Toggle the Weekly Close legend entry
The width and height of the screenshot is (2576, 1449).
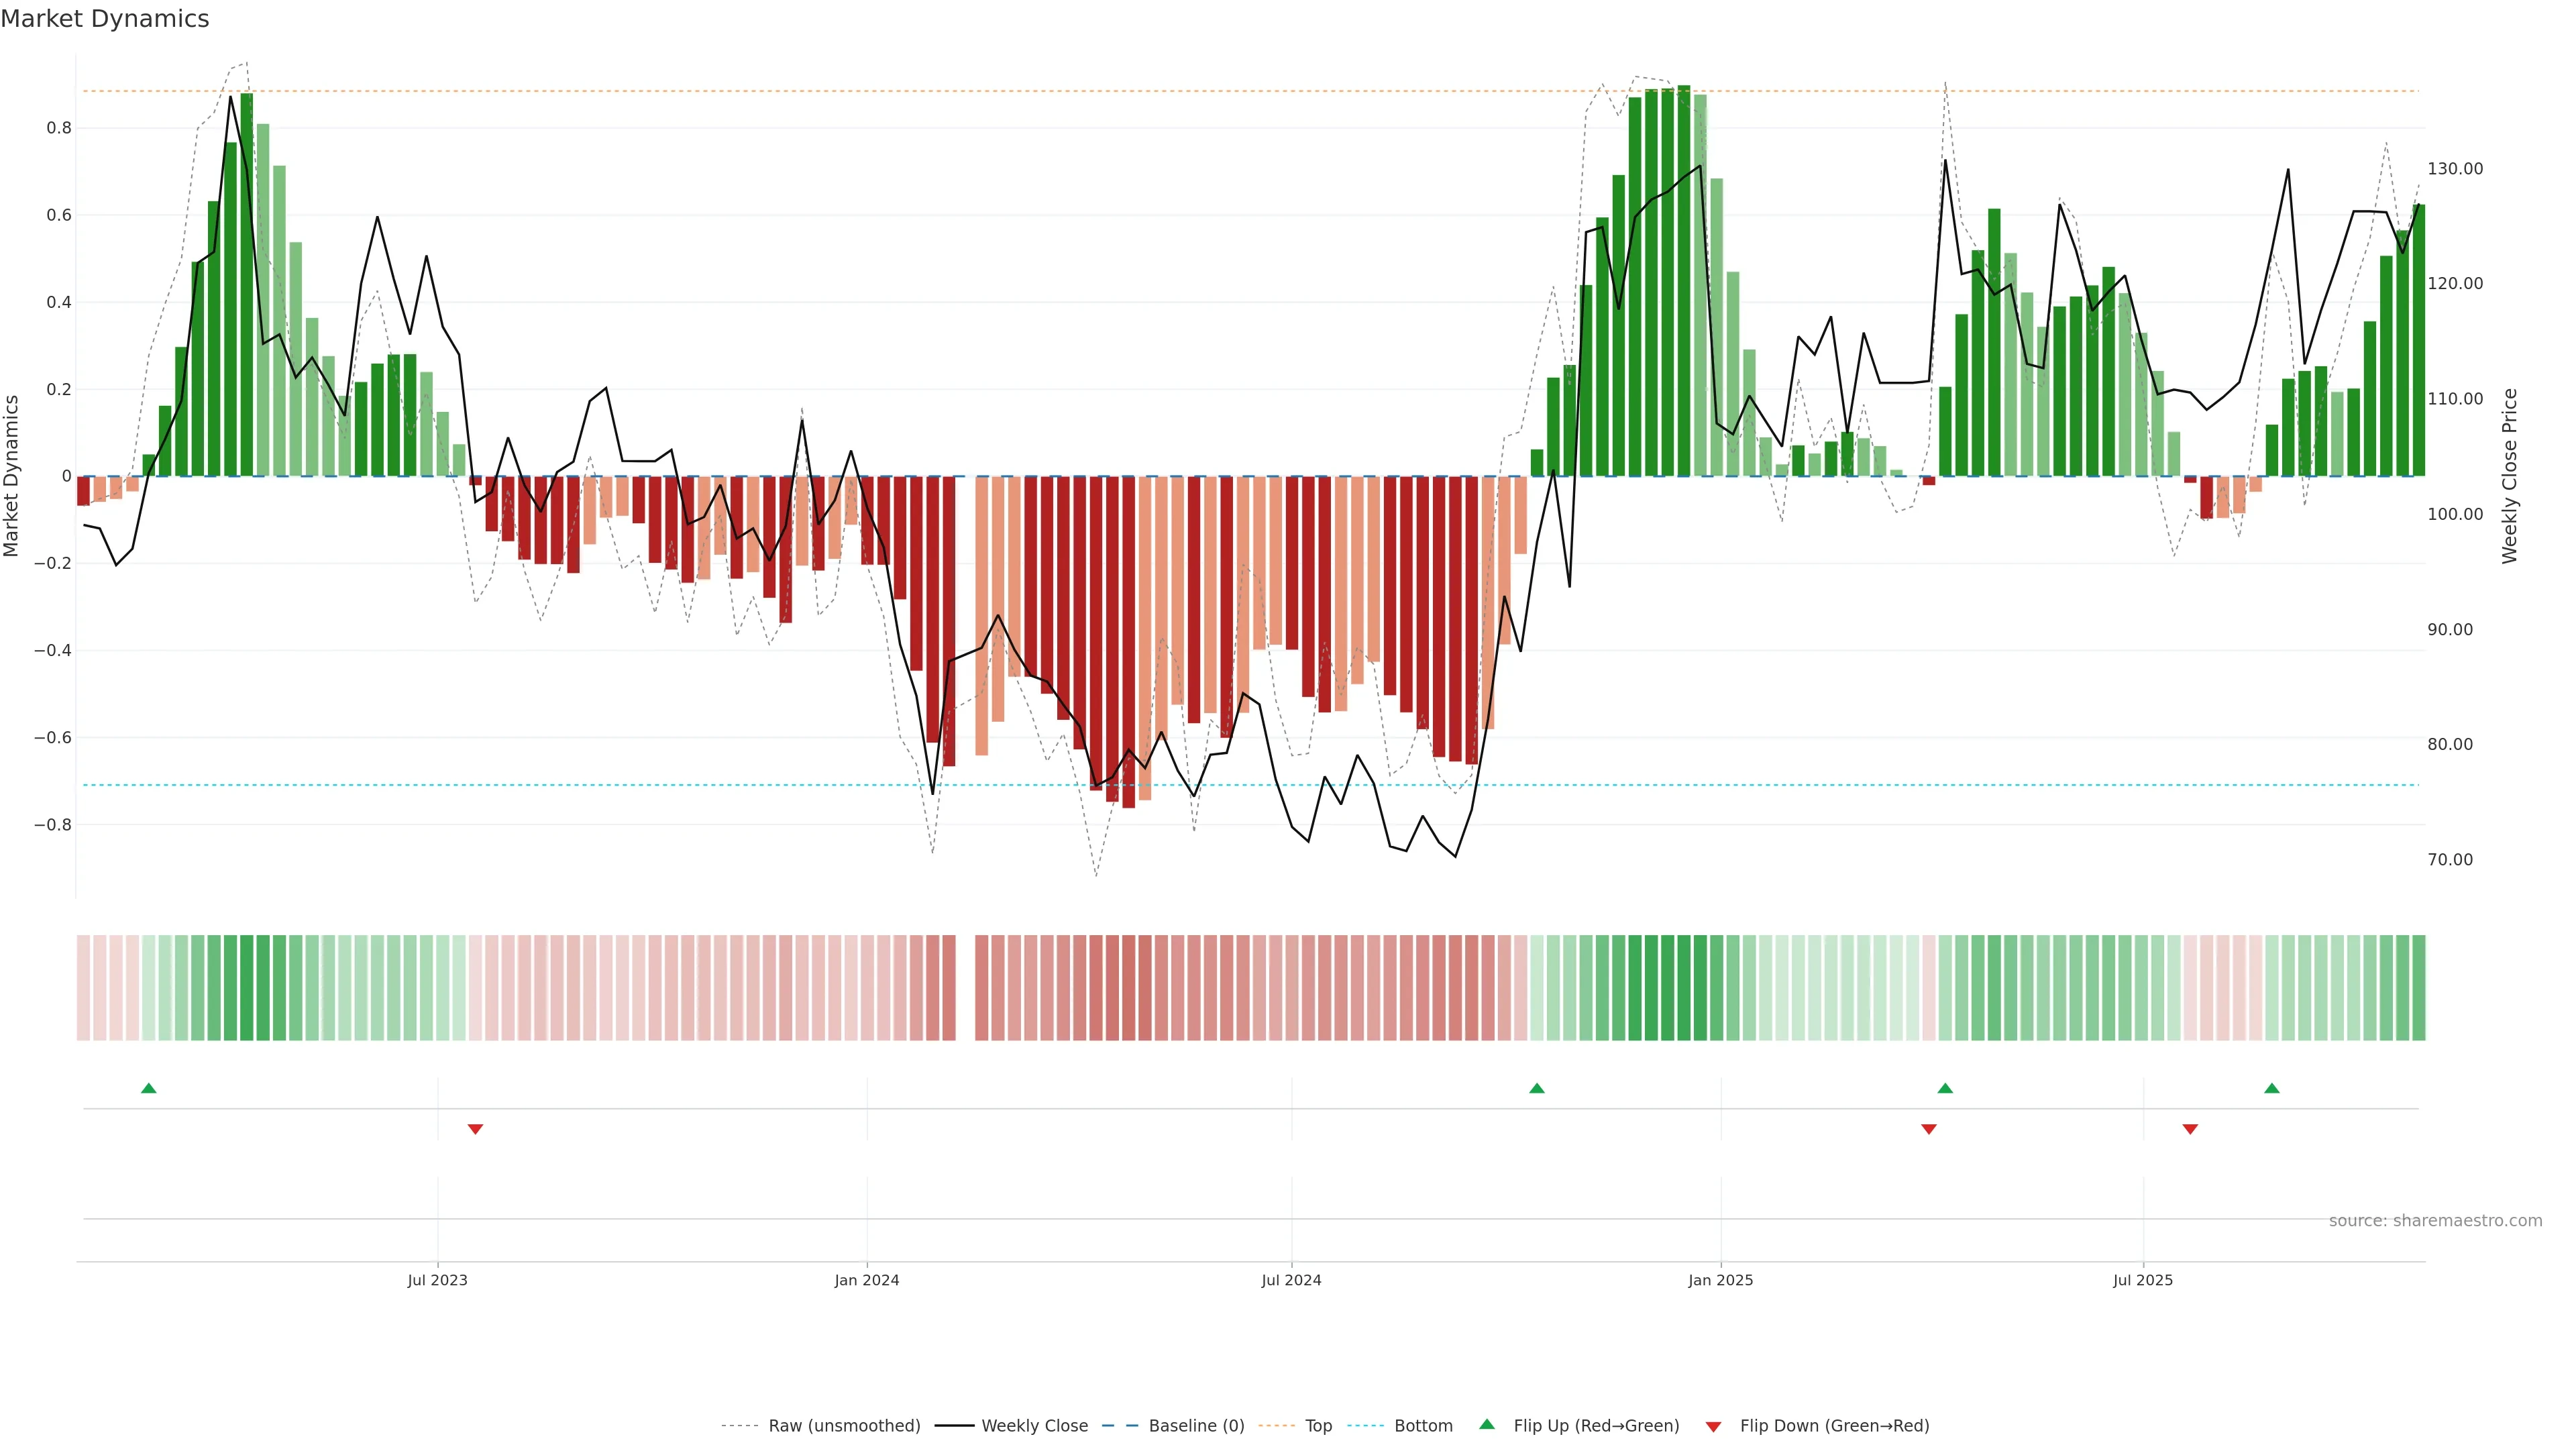click(1034, 1426)
